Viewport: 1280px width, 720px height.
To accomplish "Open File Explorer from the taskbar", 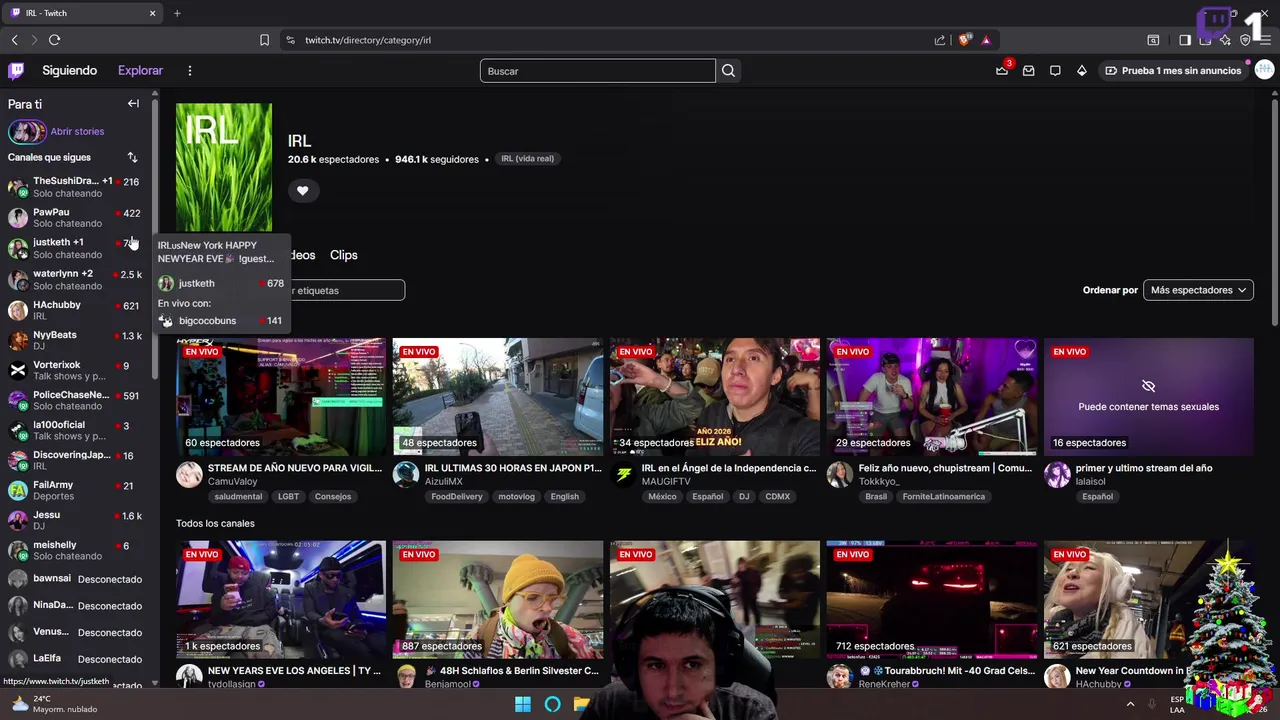I will pos(581,705).
